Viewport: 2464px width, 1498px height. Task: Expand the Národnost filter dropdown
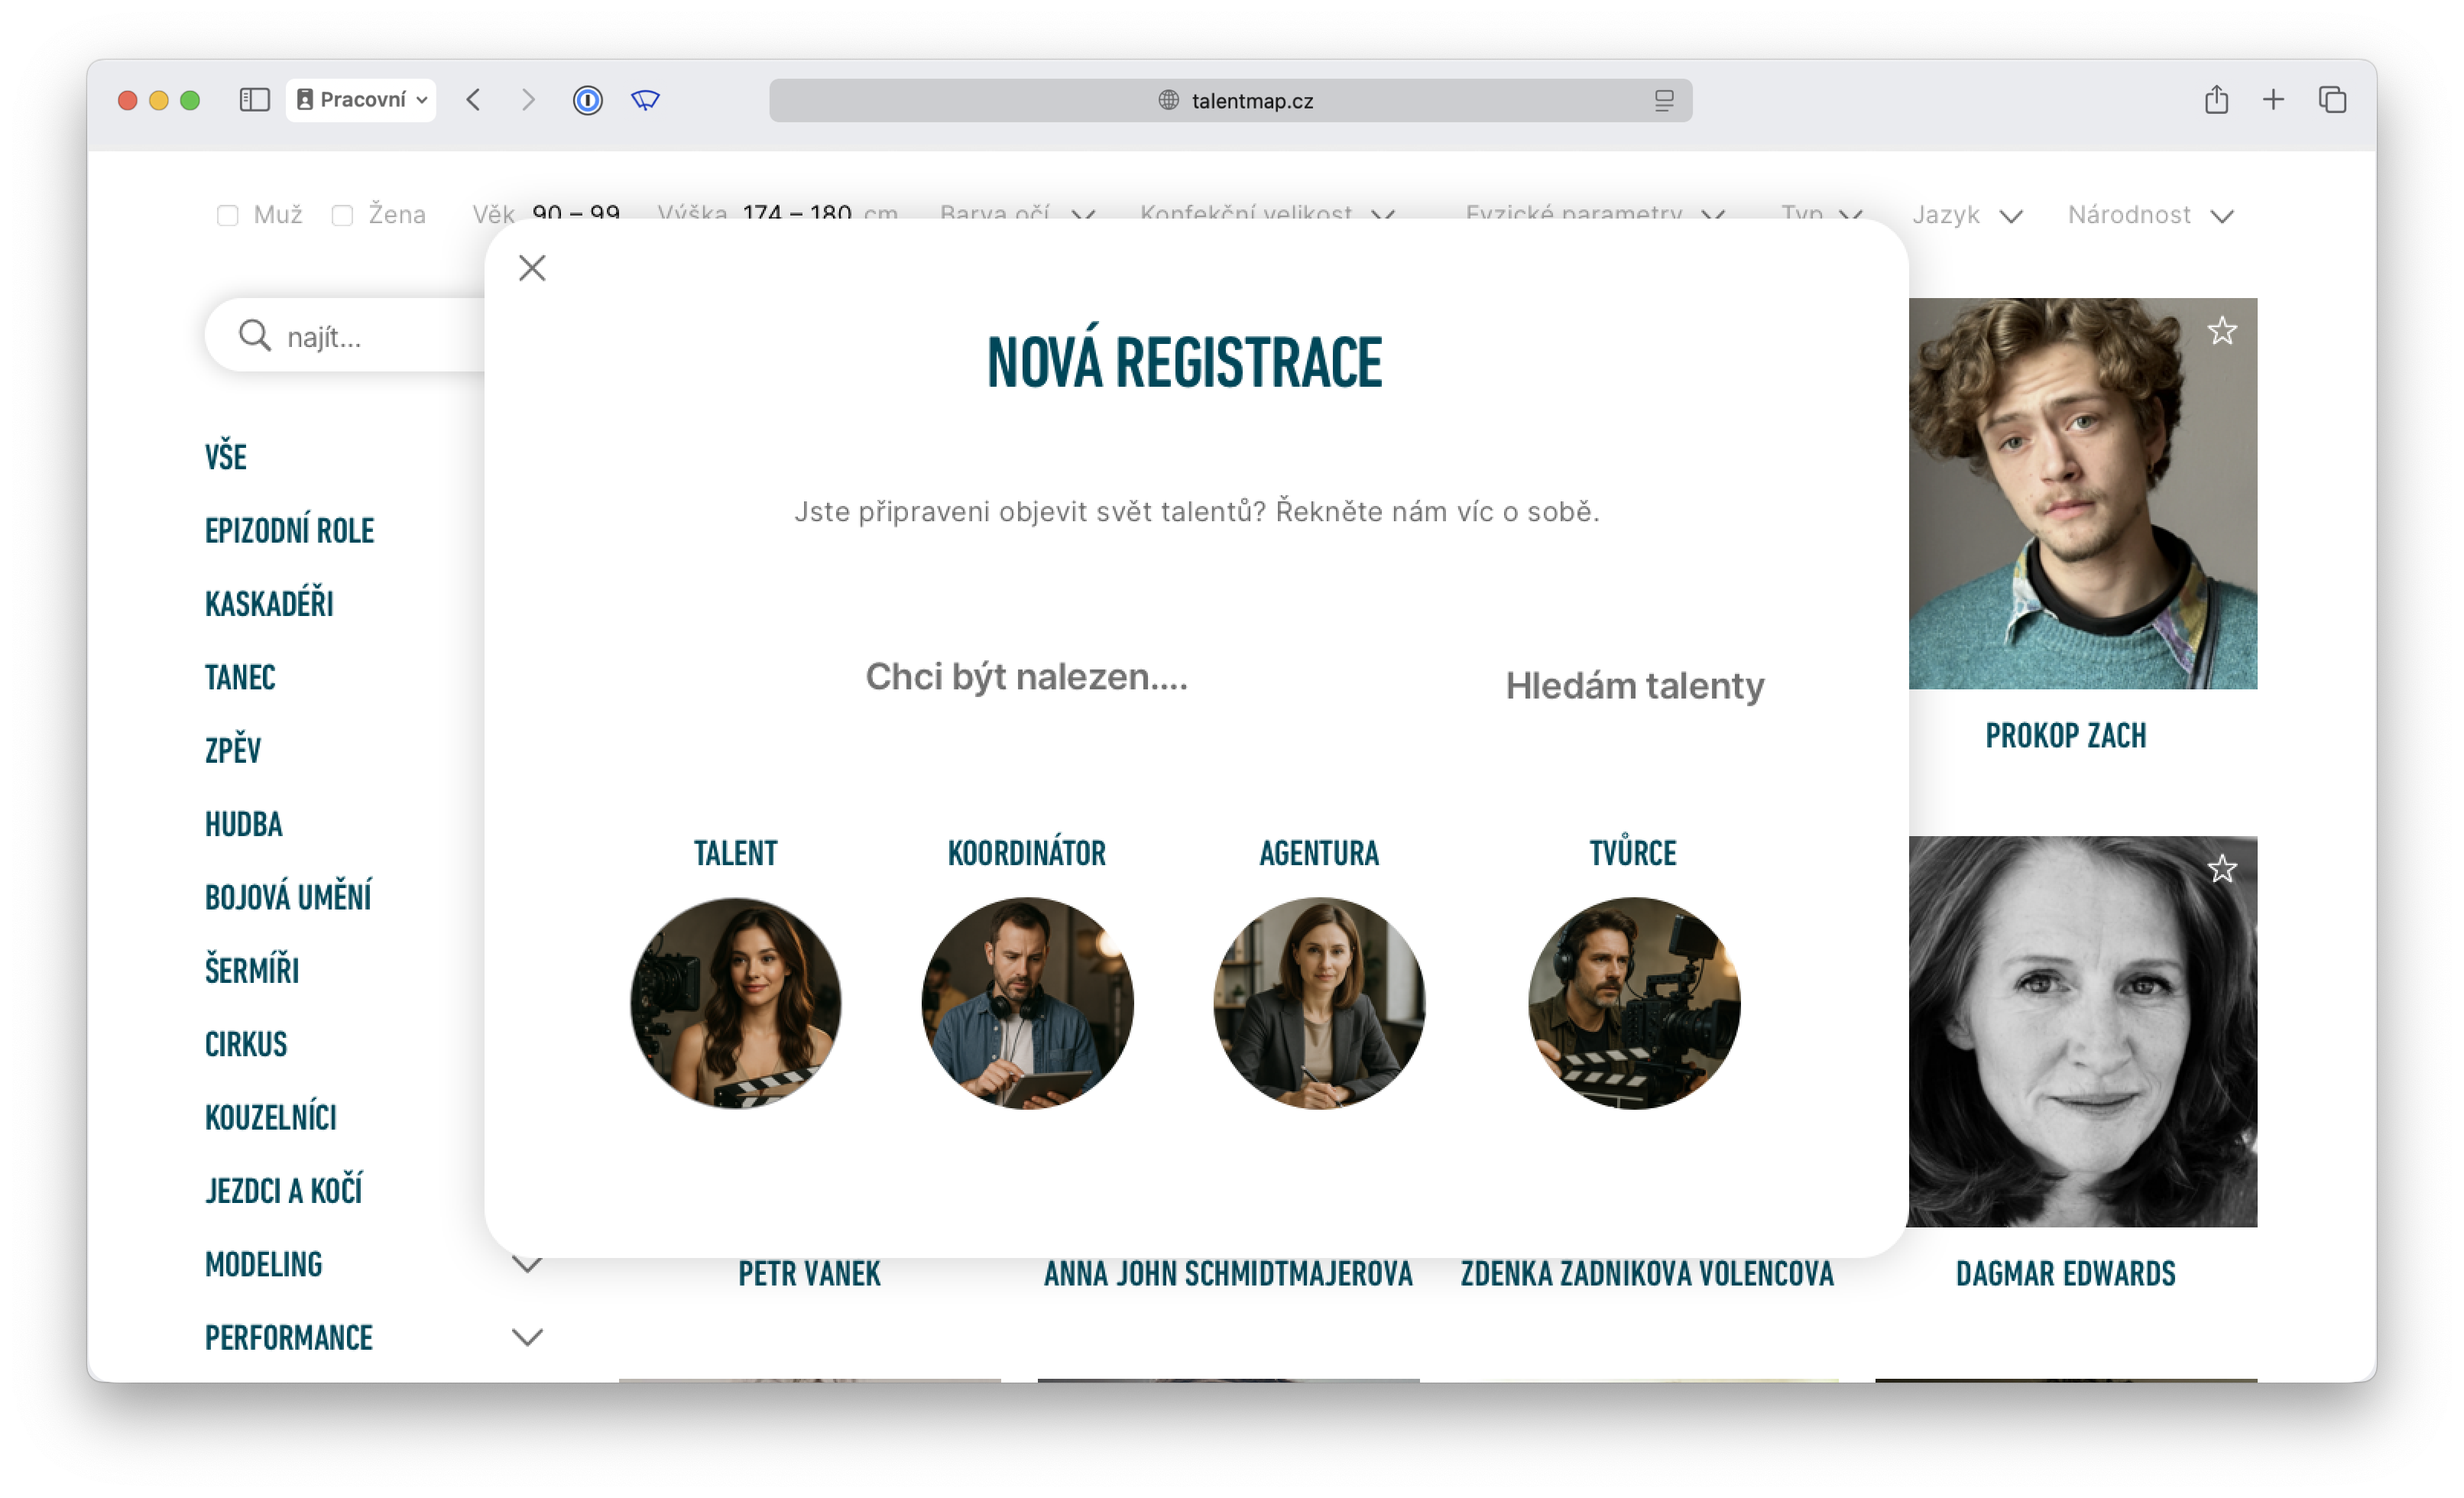click(x=2150, y=215)
